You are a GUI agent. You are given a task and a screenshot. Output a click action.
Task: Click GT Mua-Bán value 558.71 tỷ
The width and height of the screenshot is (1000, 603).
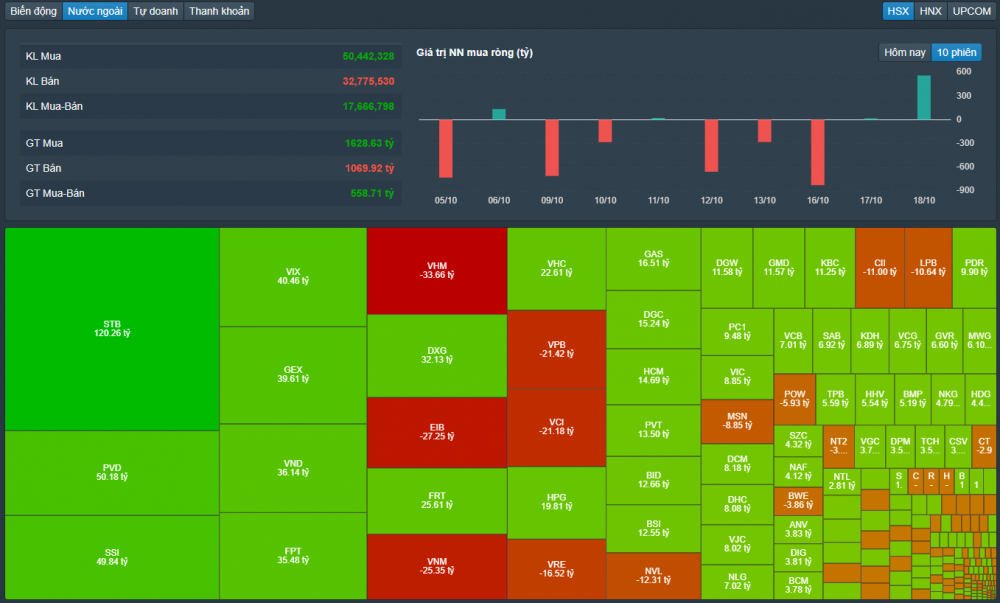pyautogui.click(x=372, y=193)
